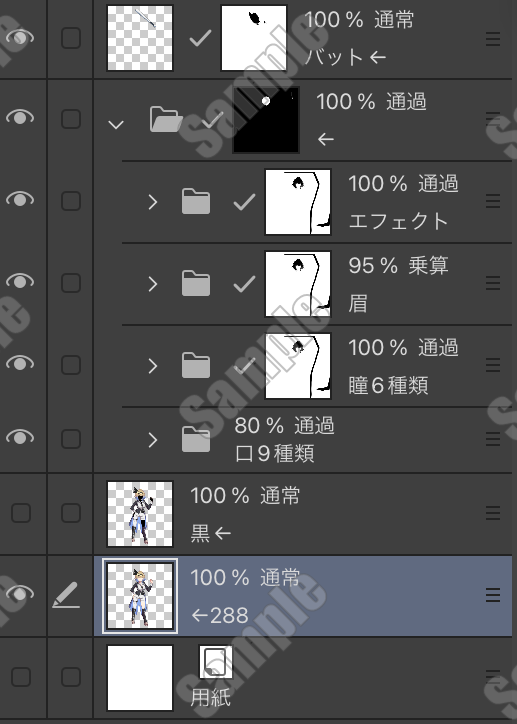Expand the 口9種類 folder arrow
The image size is (517, 724).
[153, 440]
